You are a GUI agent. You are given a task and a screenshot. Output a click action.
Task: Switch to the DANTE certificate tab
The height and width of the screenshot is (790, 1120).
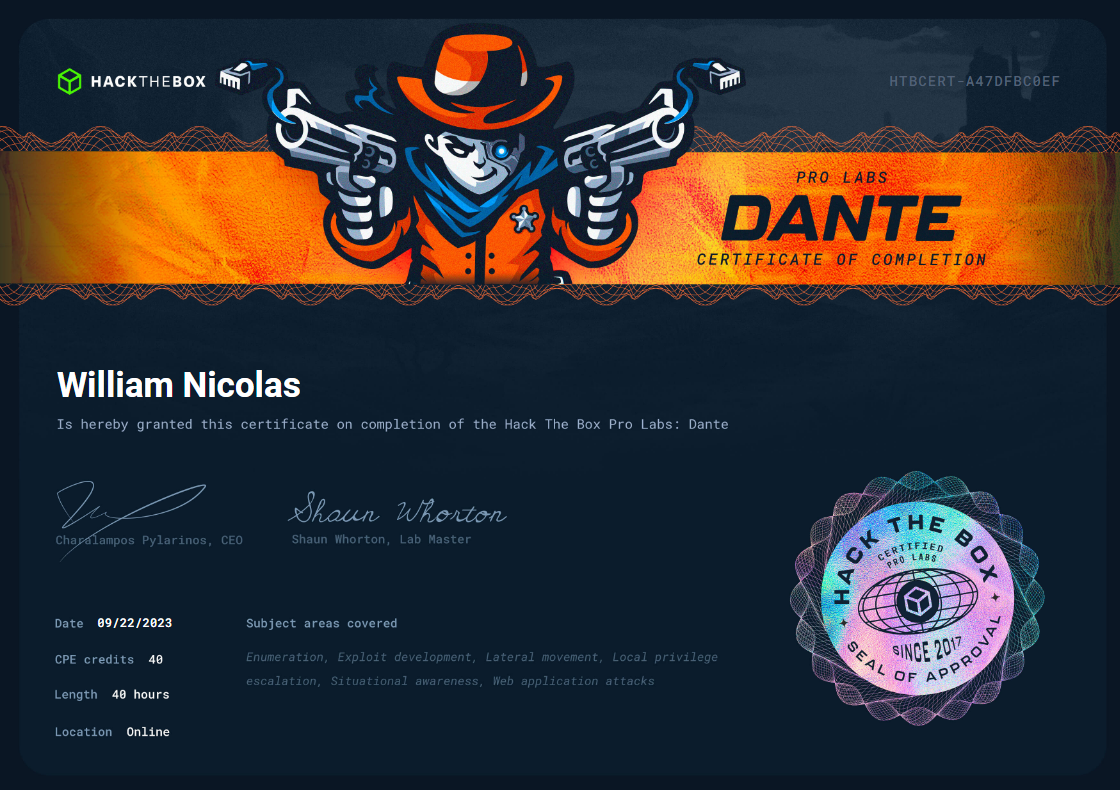tap(840, 218)
